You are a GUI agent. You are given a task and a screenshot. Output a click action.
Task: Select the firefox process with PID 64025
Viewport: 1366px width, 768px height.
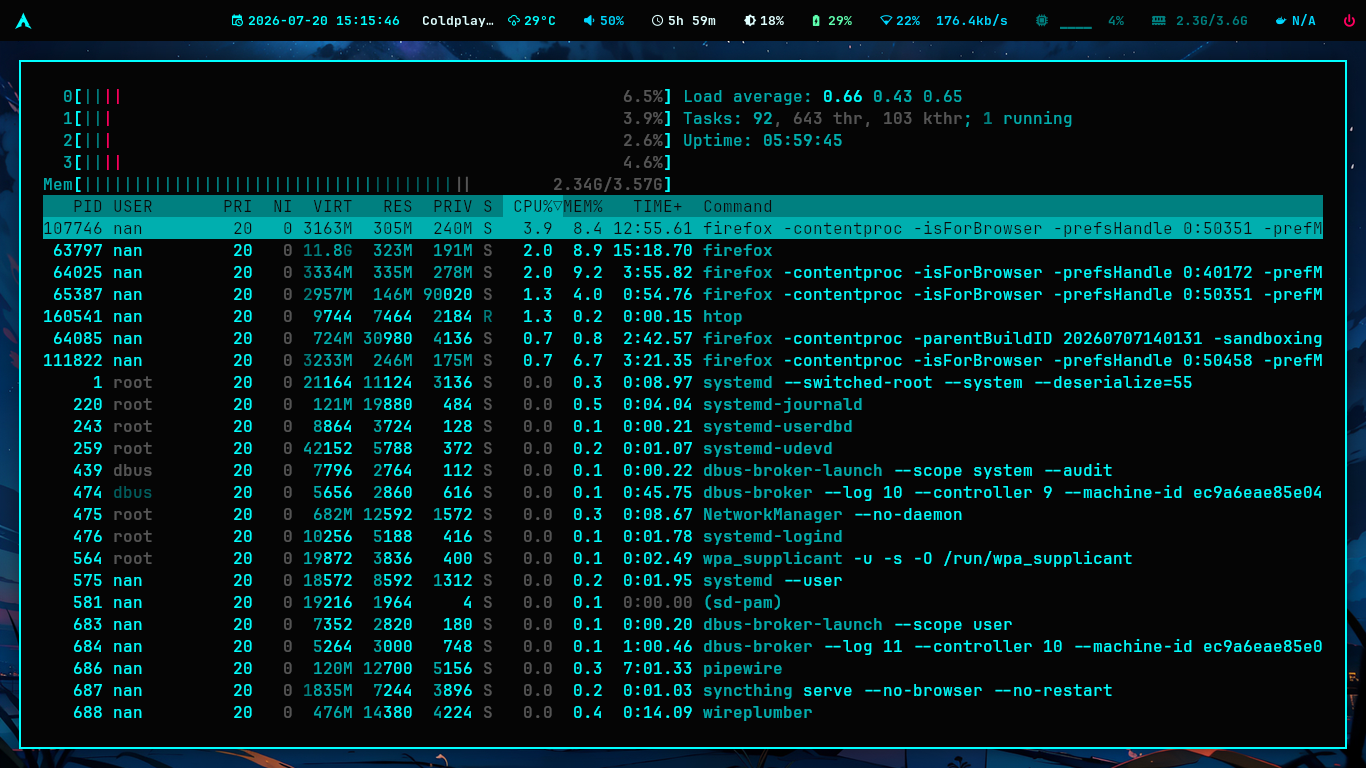pos(683,272)
